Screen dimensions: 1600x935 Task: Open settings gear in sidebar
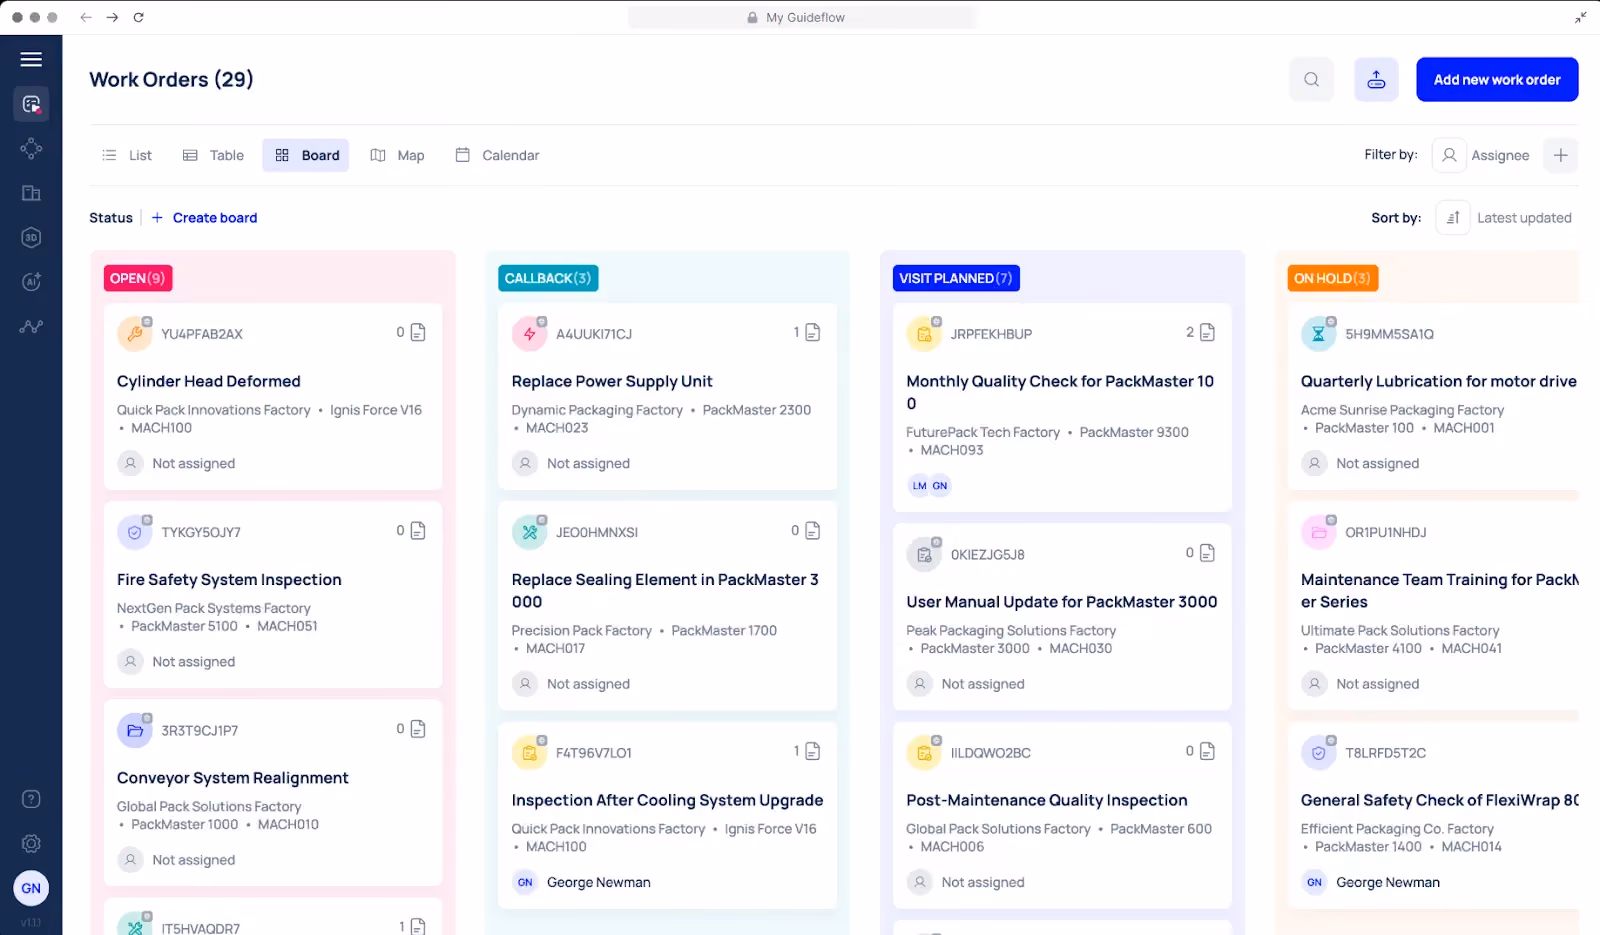(x=31, y=844)
